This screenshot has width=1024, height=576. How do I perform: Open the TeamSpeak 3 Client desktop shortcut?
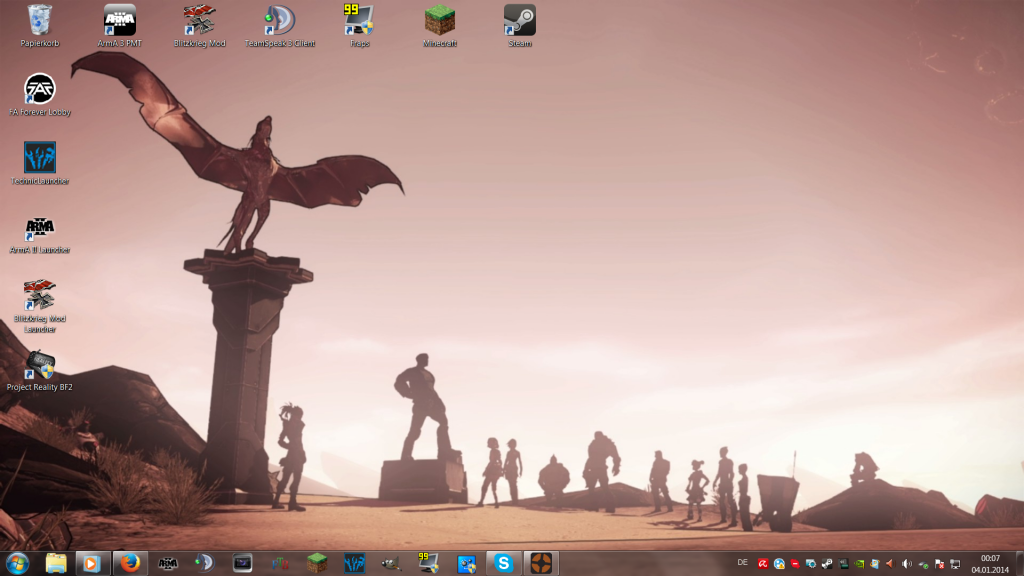point(280,25)
